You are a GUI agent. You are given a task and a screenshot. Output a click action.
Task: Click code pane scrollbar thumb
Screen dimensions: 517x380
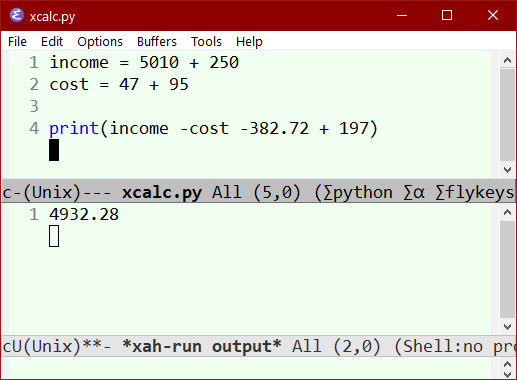[507, 115]
